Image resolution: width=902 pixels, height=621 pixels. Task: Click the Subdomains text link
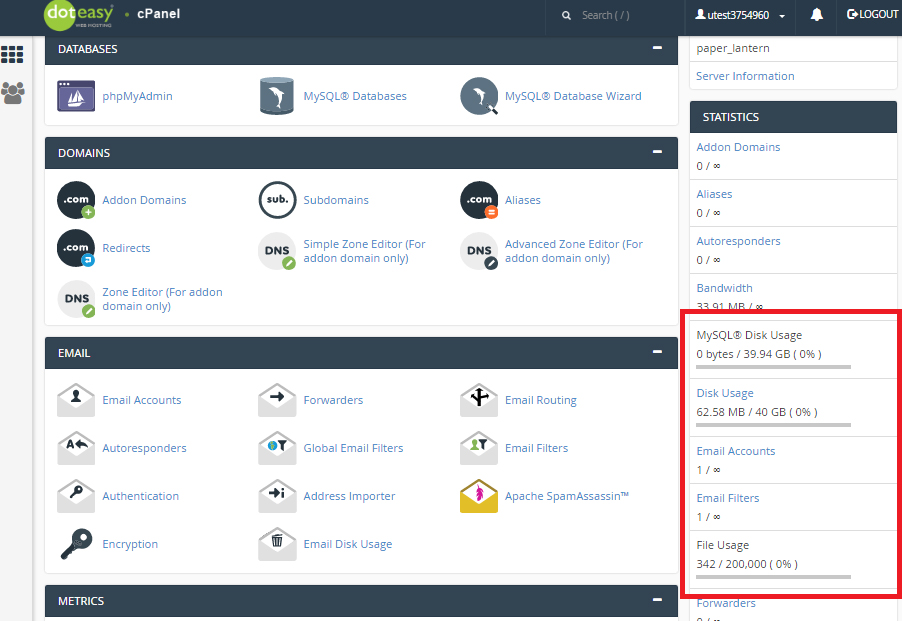coord(336,200)
